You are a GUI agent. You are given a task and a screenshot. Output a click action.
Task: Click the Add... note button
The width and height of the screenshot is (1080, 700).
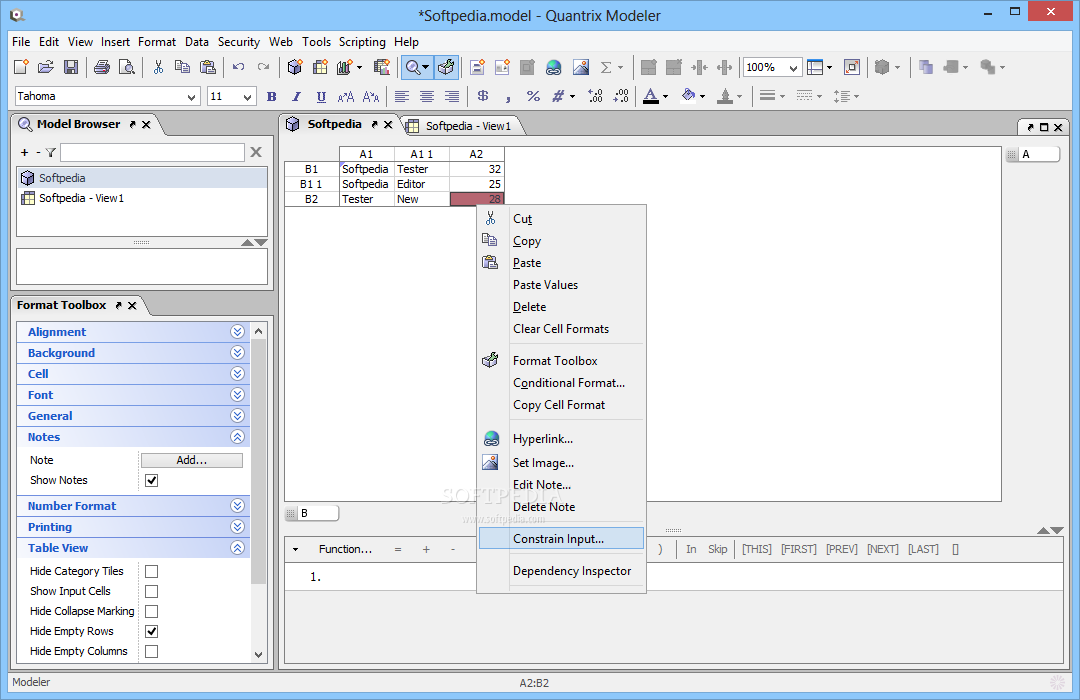(x=191, y=460)
